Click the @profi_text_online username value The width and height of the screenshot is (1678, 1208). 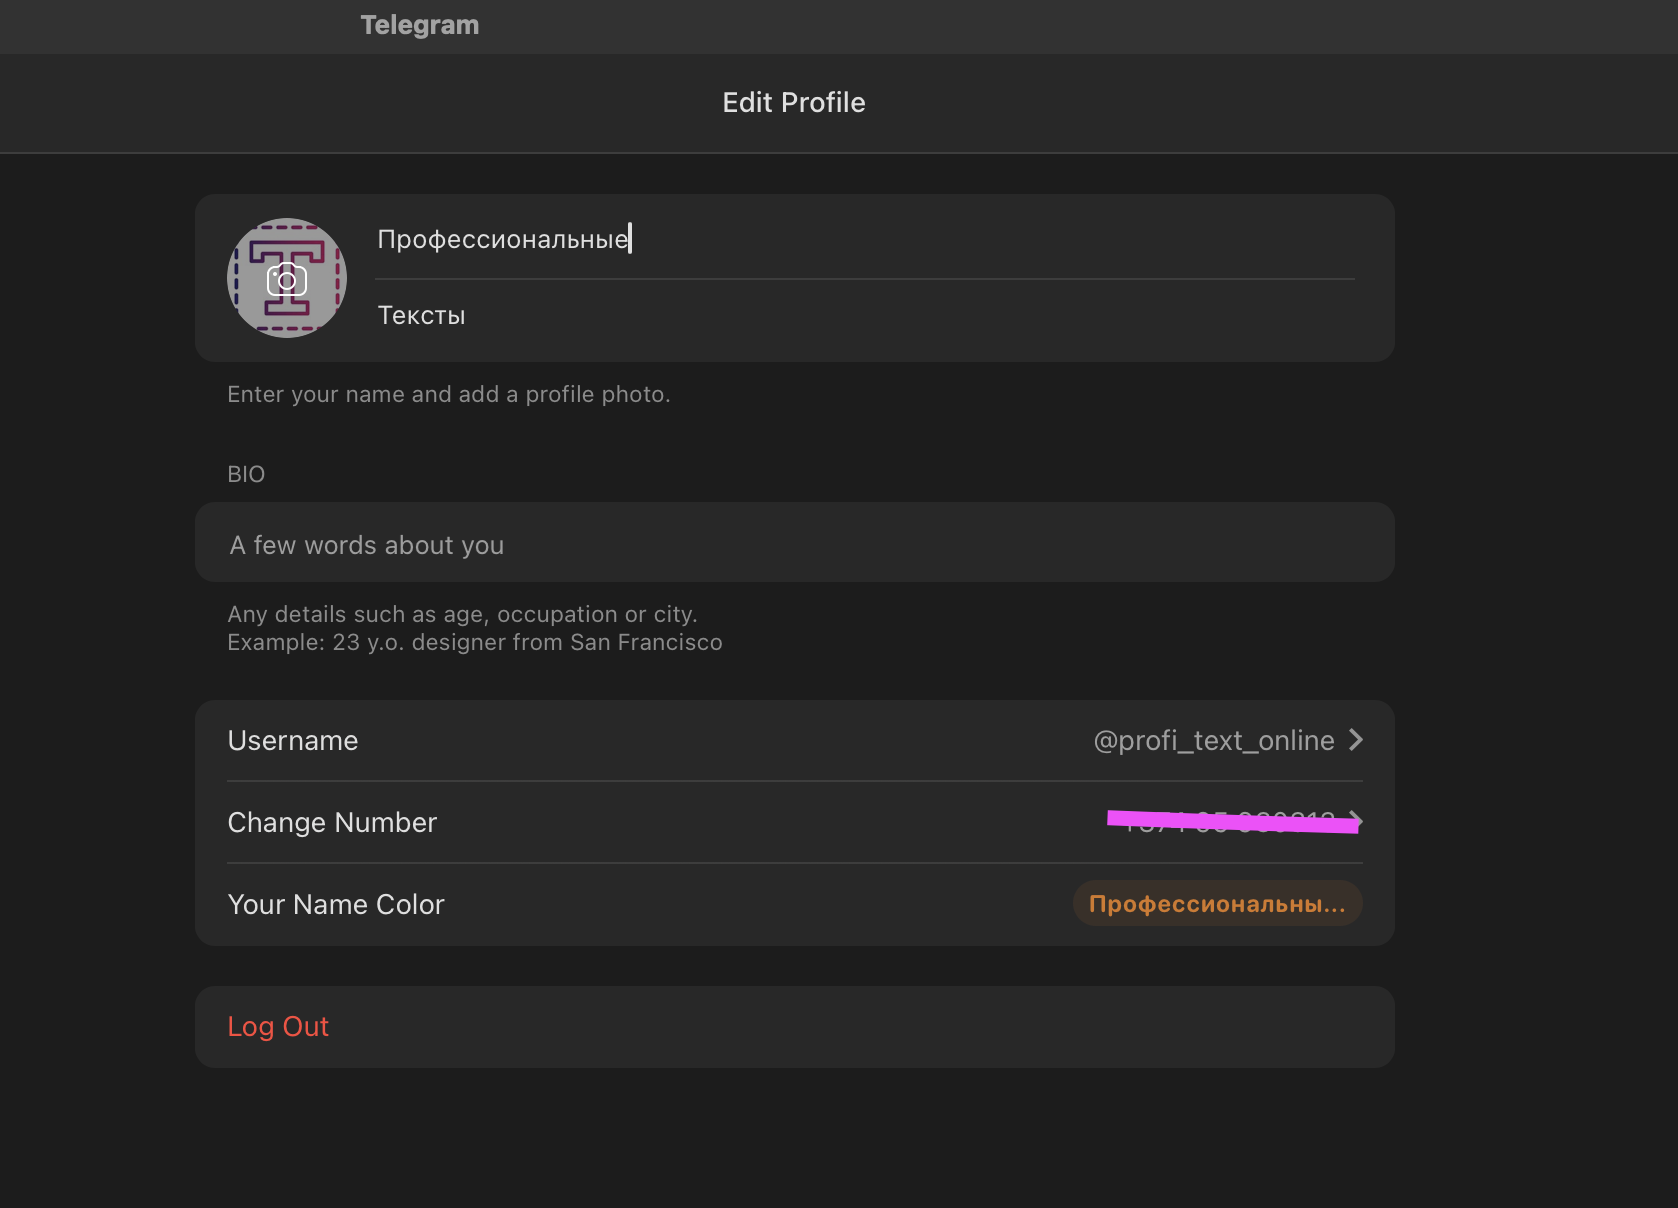[1213, 741]
